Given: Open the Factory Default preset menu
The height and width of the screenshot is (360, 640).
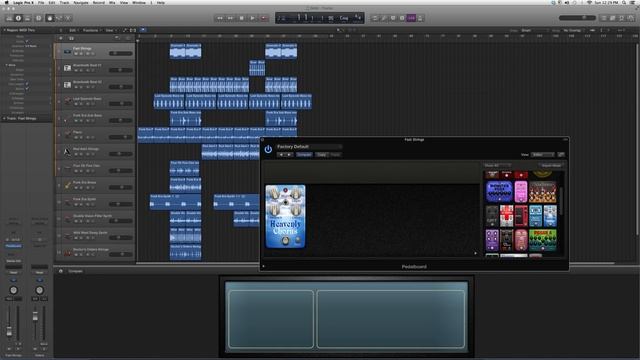Looking at the screenshot, I should click(309, 147).
